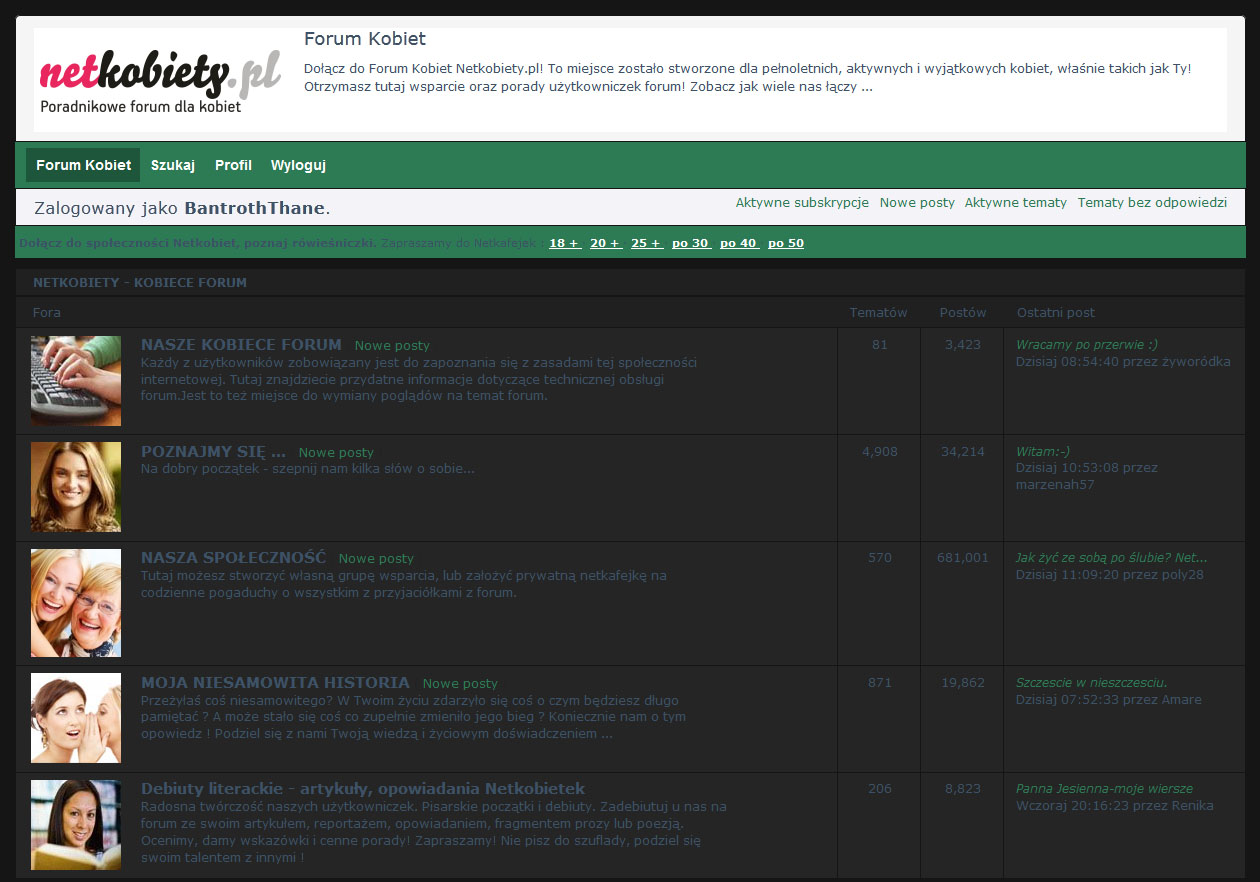
Task: Open the 25 + netkafejka link
Action: tap(647, 243)
